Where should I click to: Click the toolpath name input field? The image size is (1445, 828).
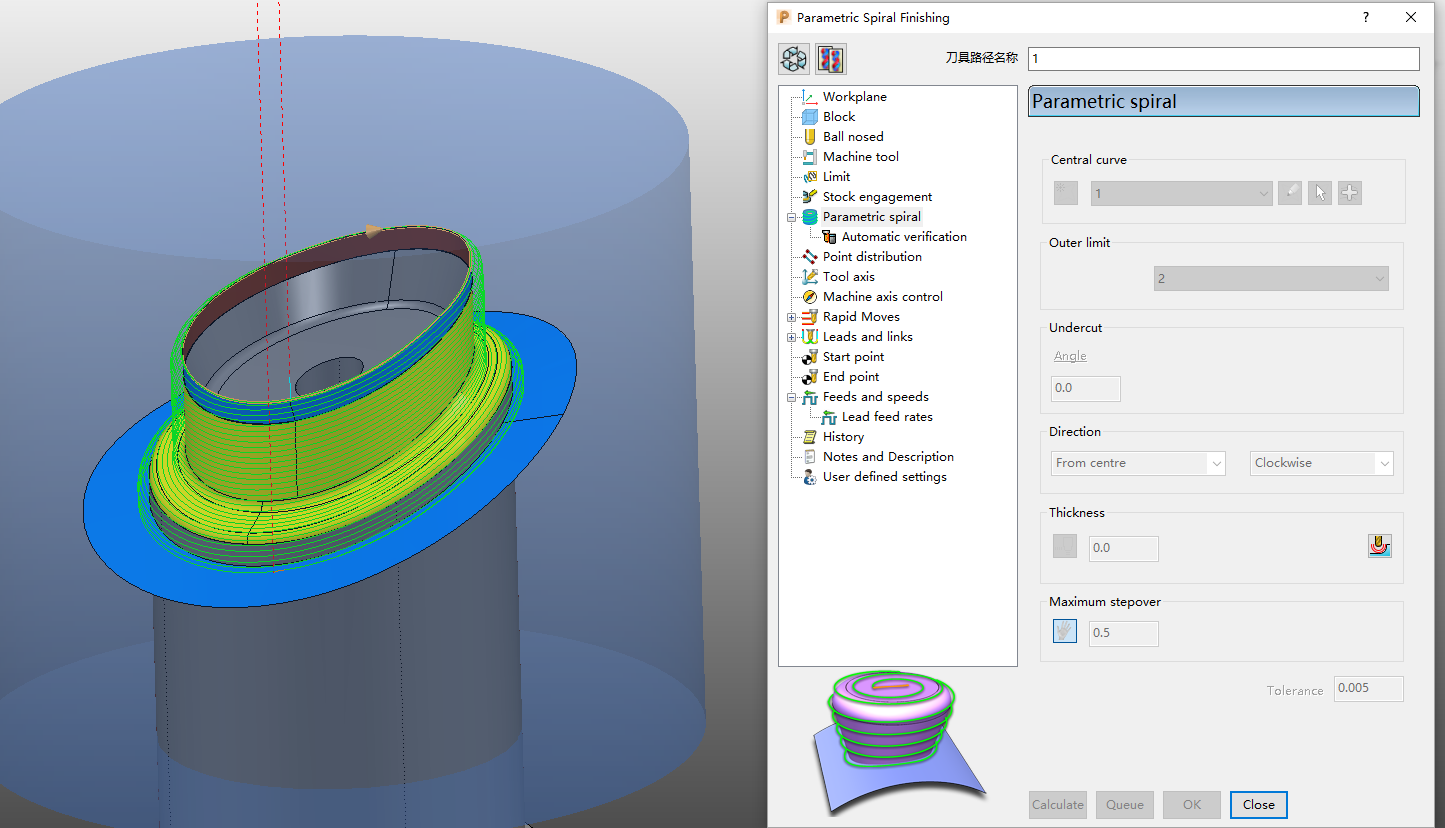tap(1222, 58)
